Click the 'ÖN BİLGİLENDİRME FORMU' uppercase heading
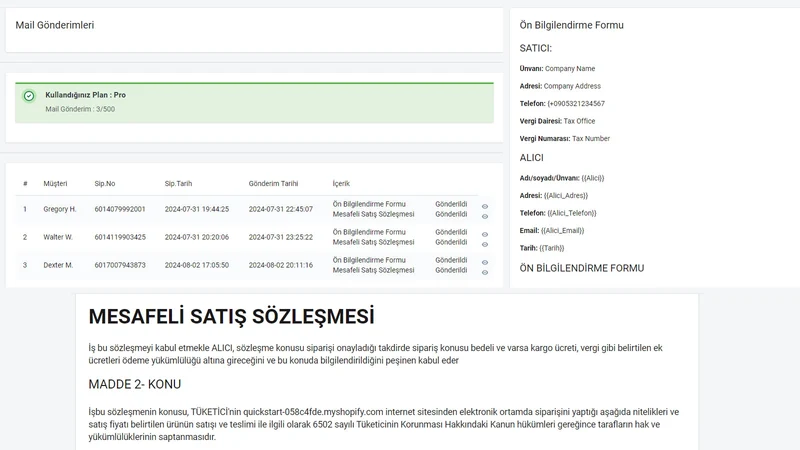Viewport: 800px width, 450px height. coord(582,268)
